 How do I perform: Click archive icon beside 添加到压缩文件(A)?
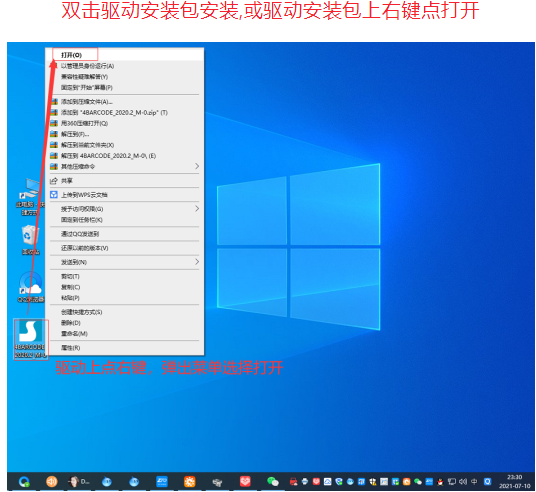coord(54,102)
